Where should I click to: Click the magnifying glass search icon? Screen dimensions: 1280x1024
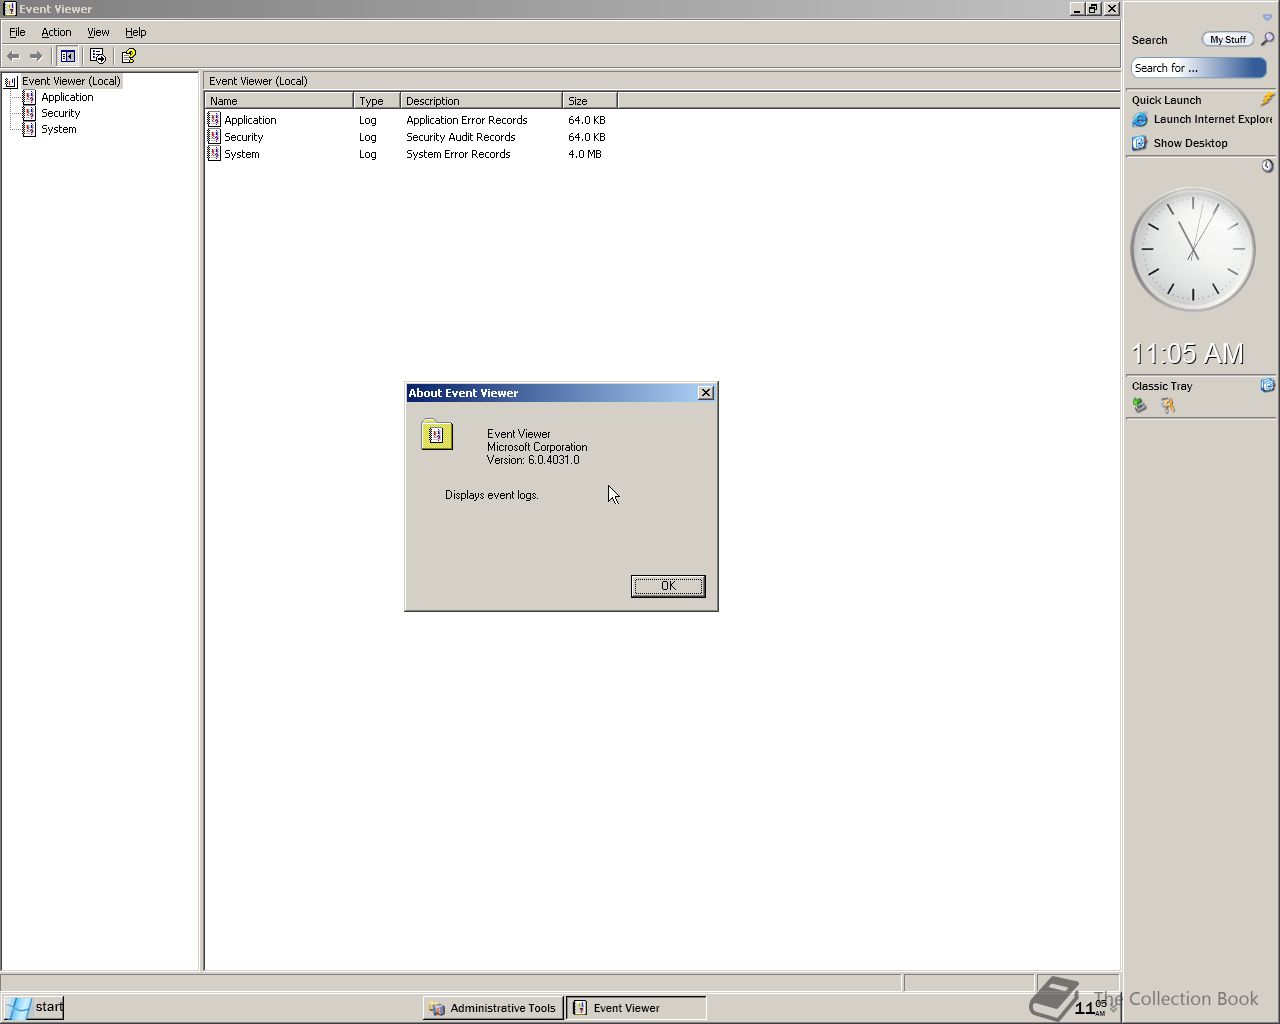click(x=1267, y=39)
